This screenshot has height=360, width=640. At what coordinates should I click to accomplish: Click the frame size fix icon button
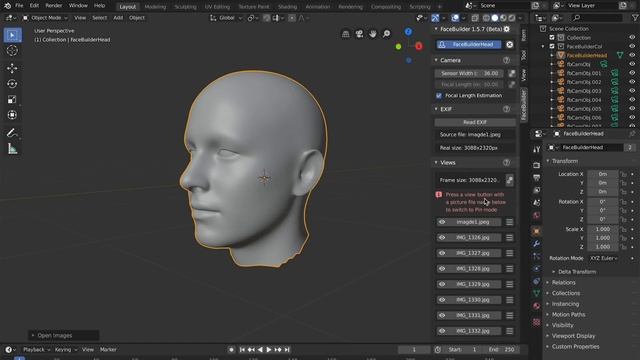pyautogui.click(x=510, y=180)
